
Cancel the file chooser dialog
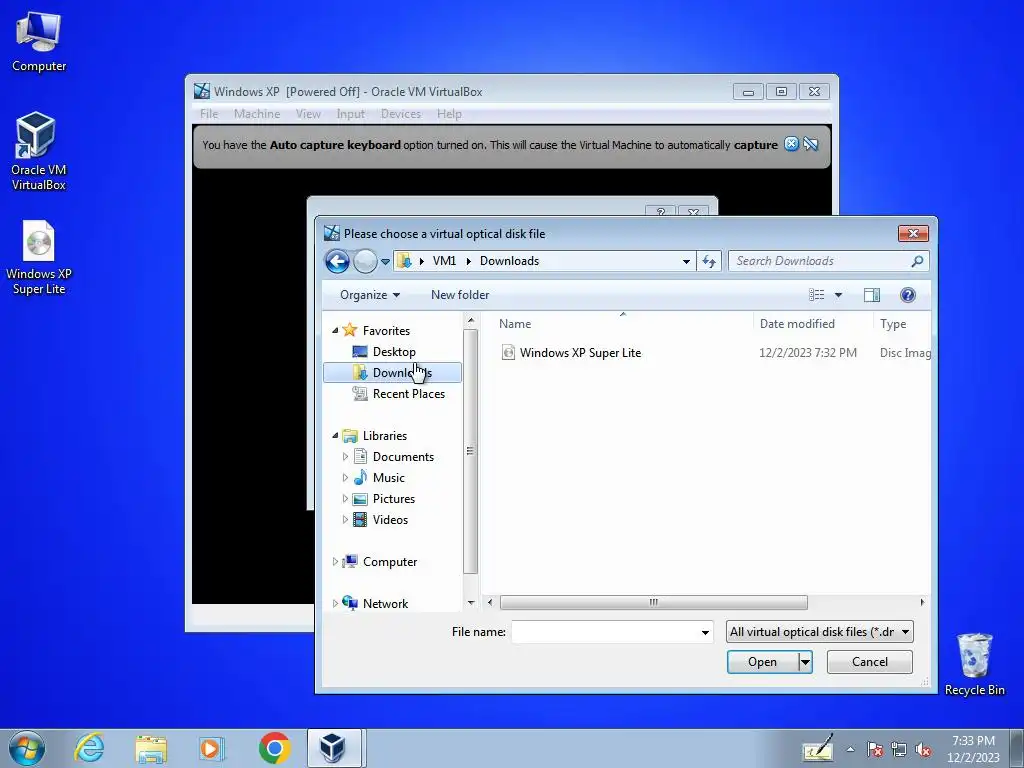tap(870, 662)
